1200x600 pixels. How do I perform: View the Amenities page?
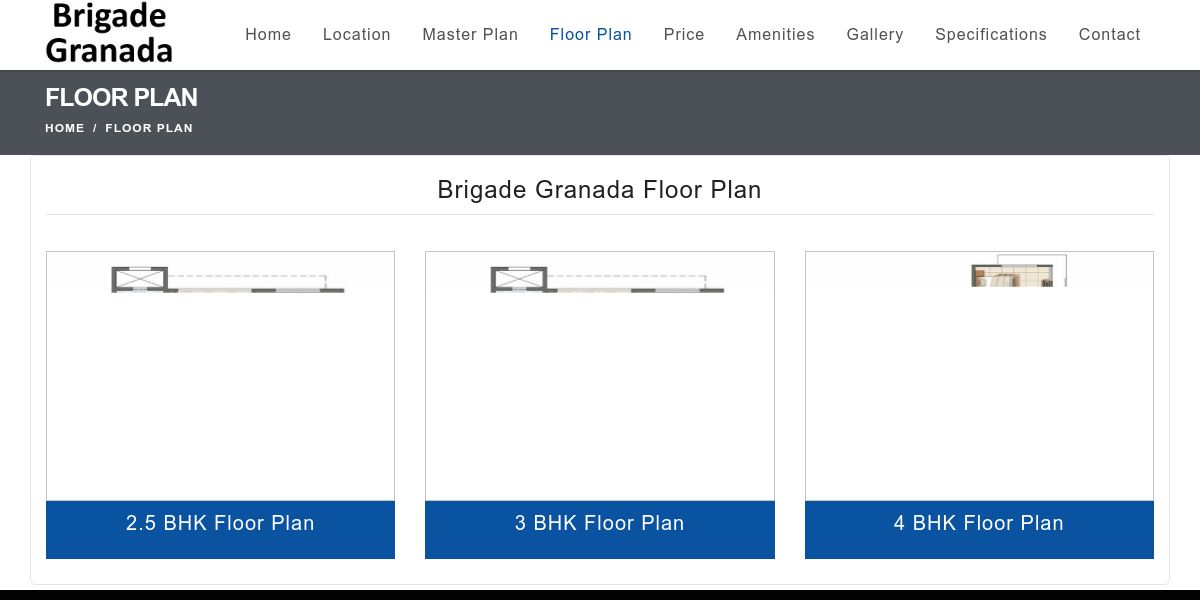[775, 34]
